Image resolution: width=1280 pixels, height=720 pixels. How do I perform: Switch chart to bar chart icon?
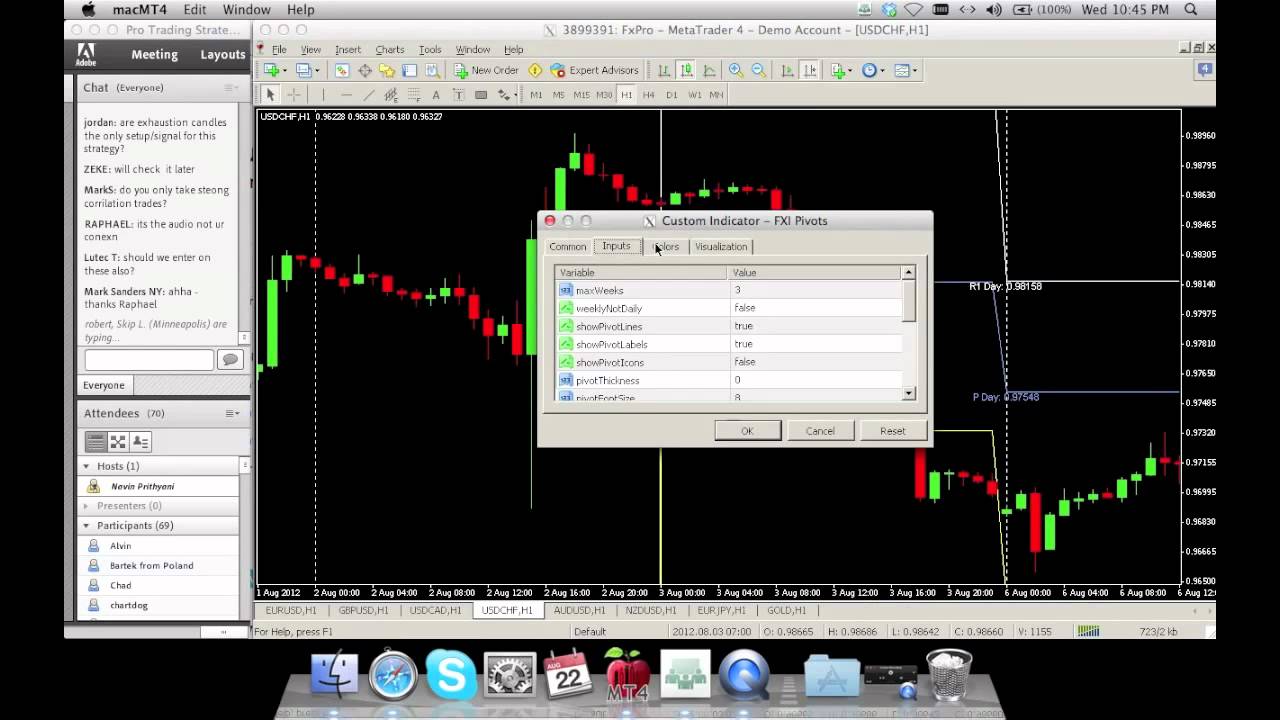664,70
